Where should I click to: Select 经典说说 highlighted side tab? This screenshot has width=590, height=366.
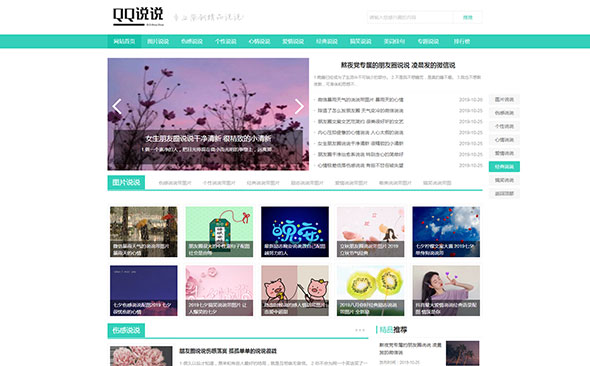coord(504,167)
